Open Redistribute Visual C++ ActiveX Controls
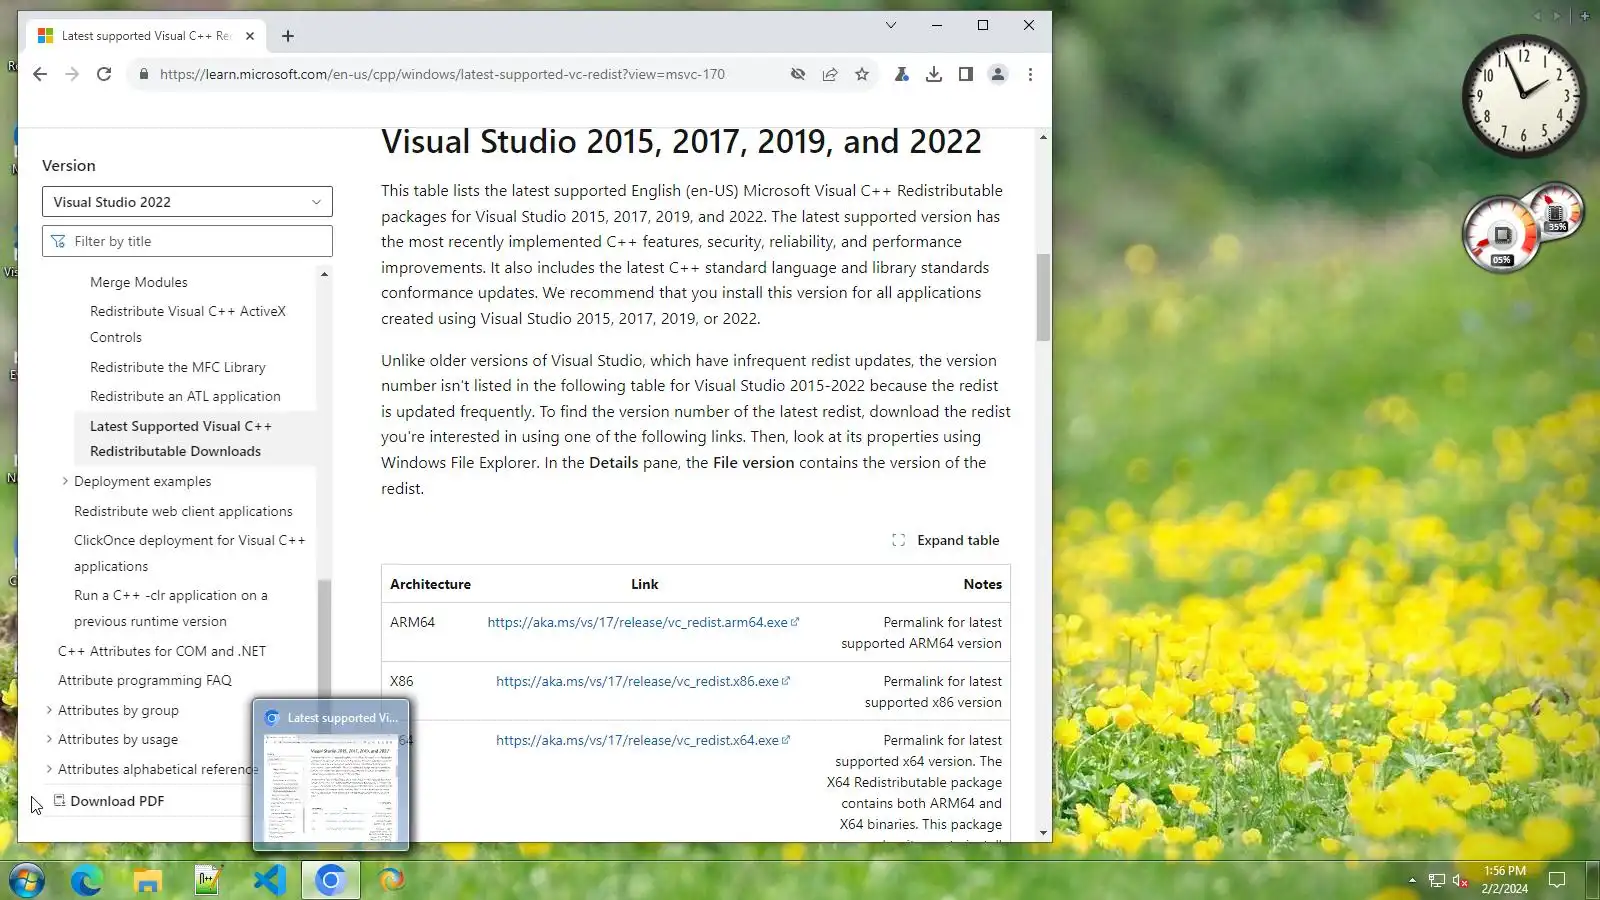 [x=188, y=324]
